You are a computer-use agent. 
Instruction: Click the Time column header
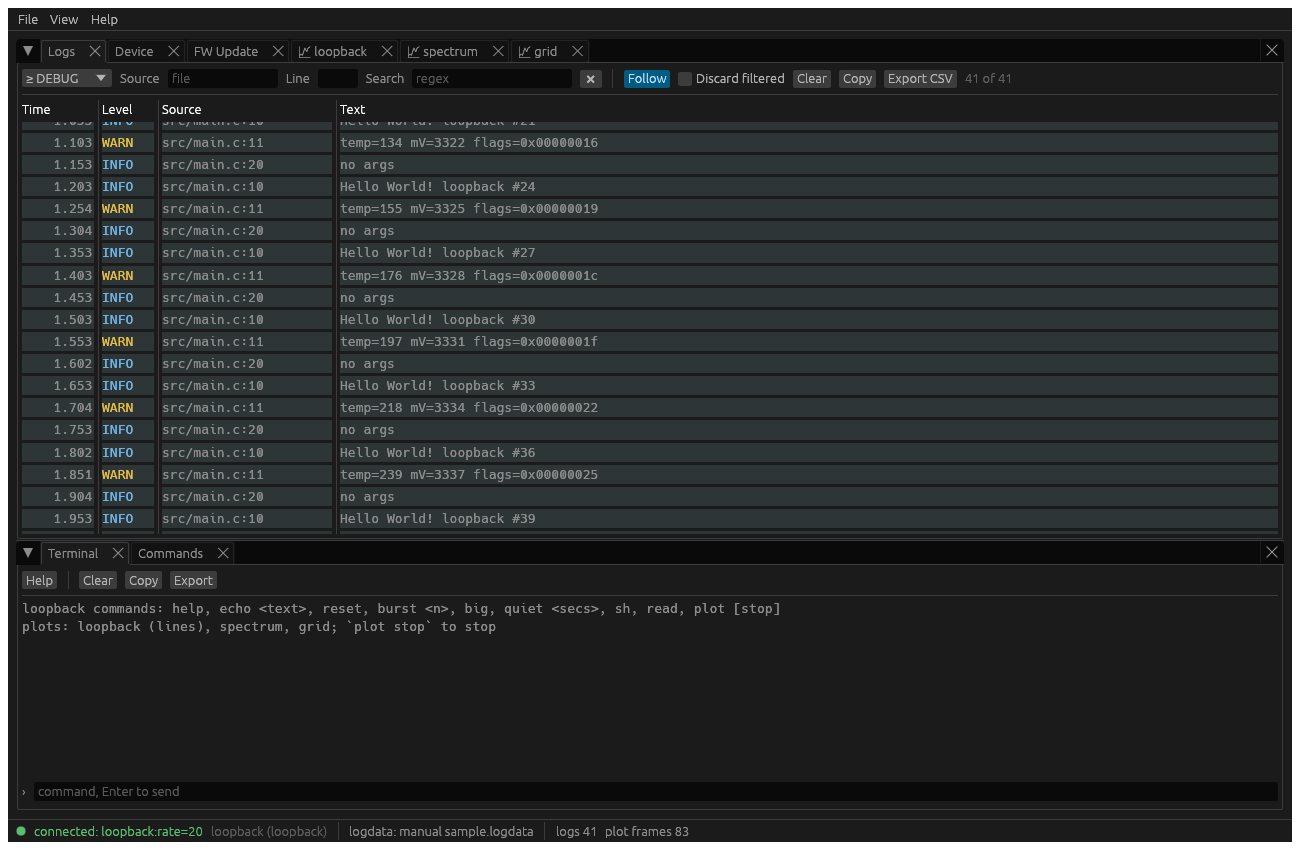coord(36,110)
